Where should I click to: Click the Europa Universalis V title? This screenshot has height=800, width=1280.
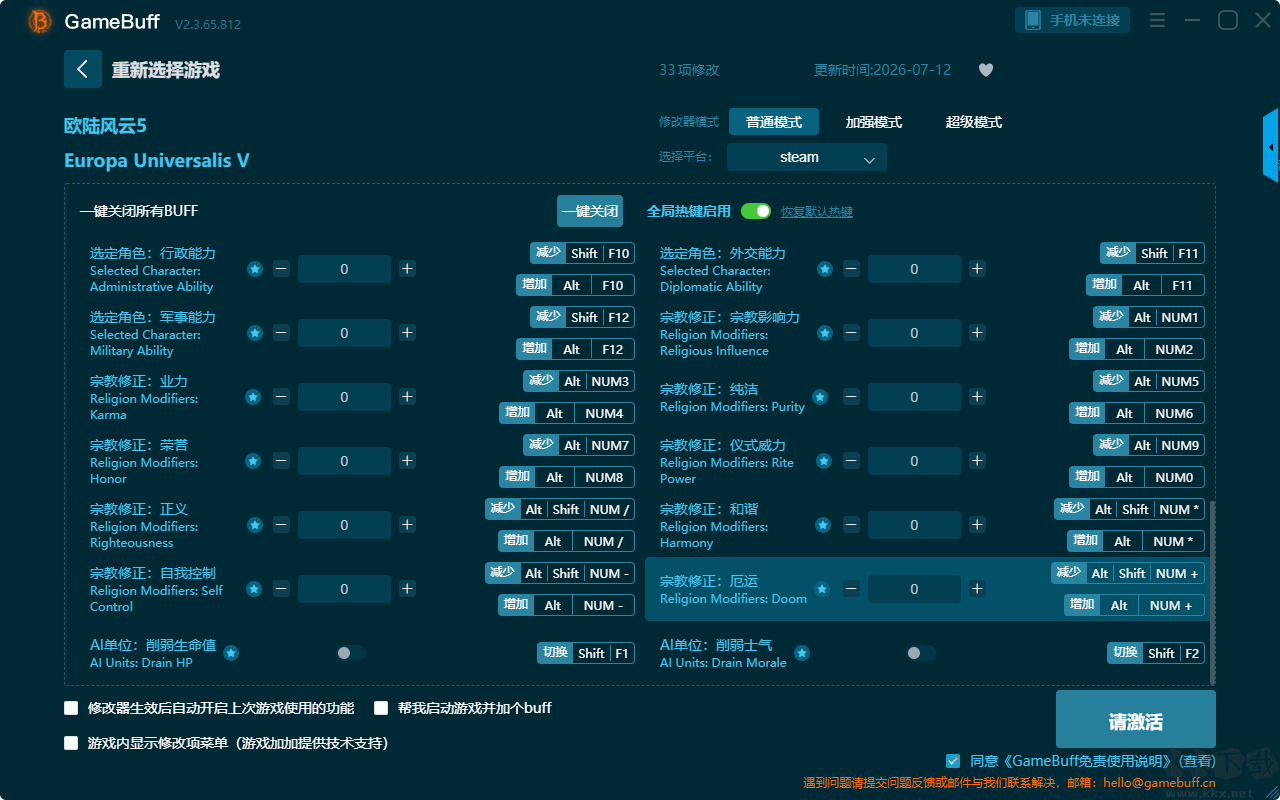(x=157, y=161)
